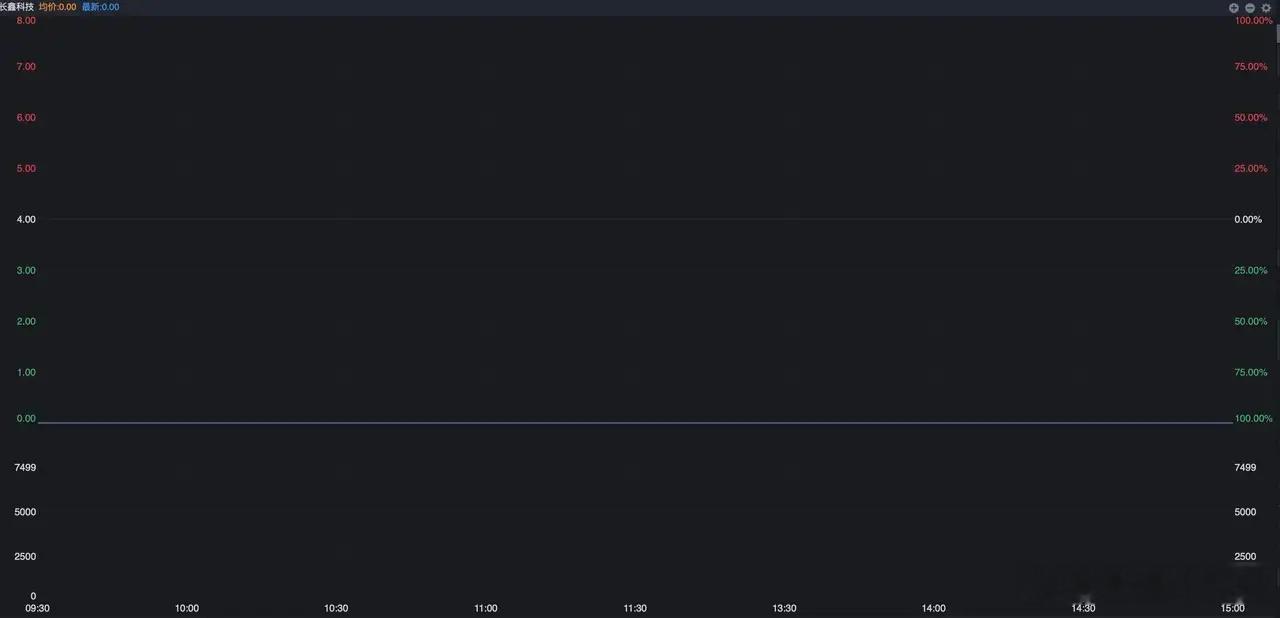Open chart settings gear icon

pos(1266,7)
